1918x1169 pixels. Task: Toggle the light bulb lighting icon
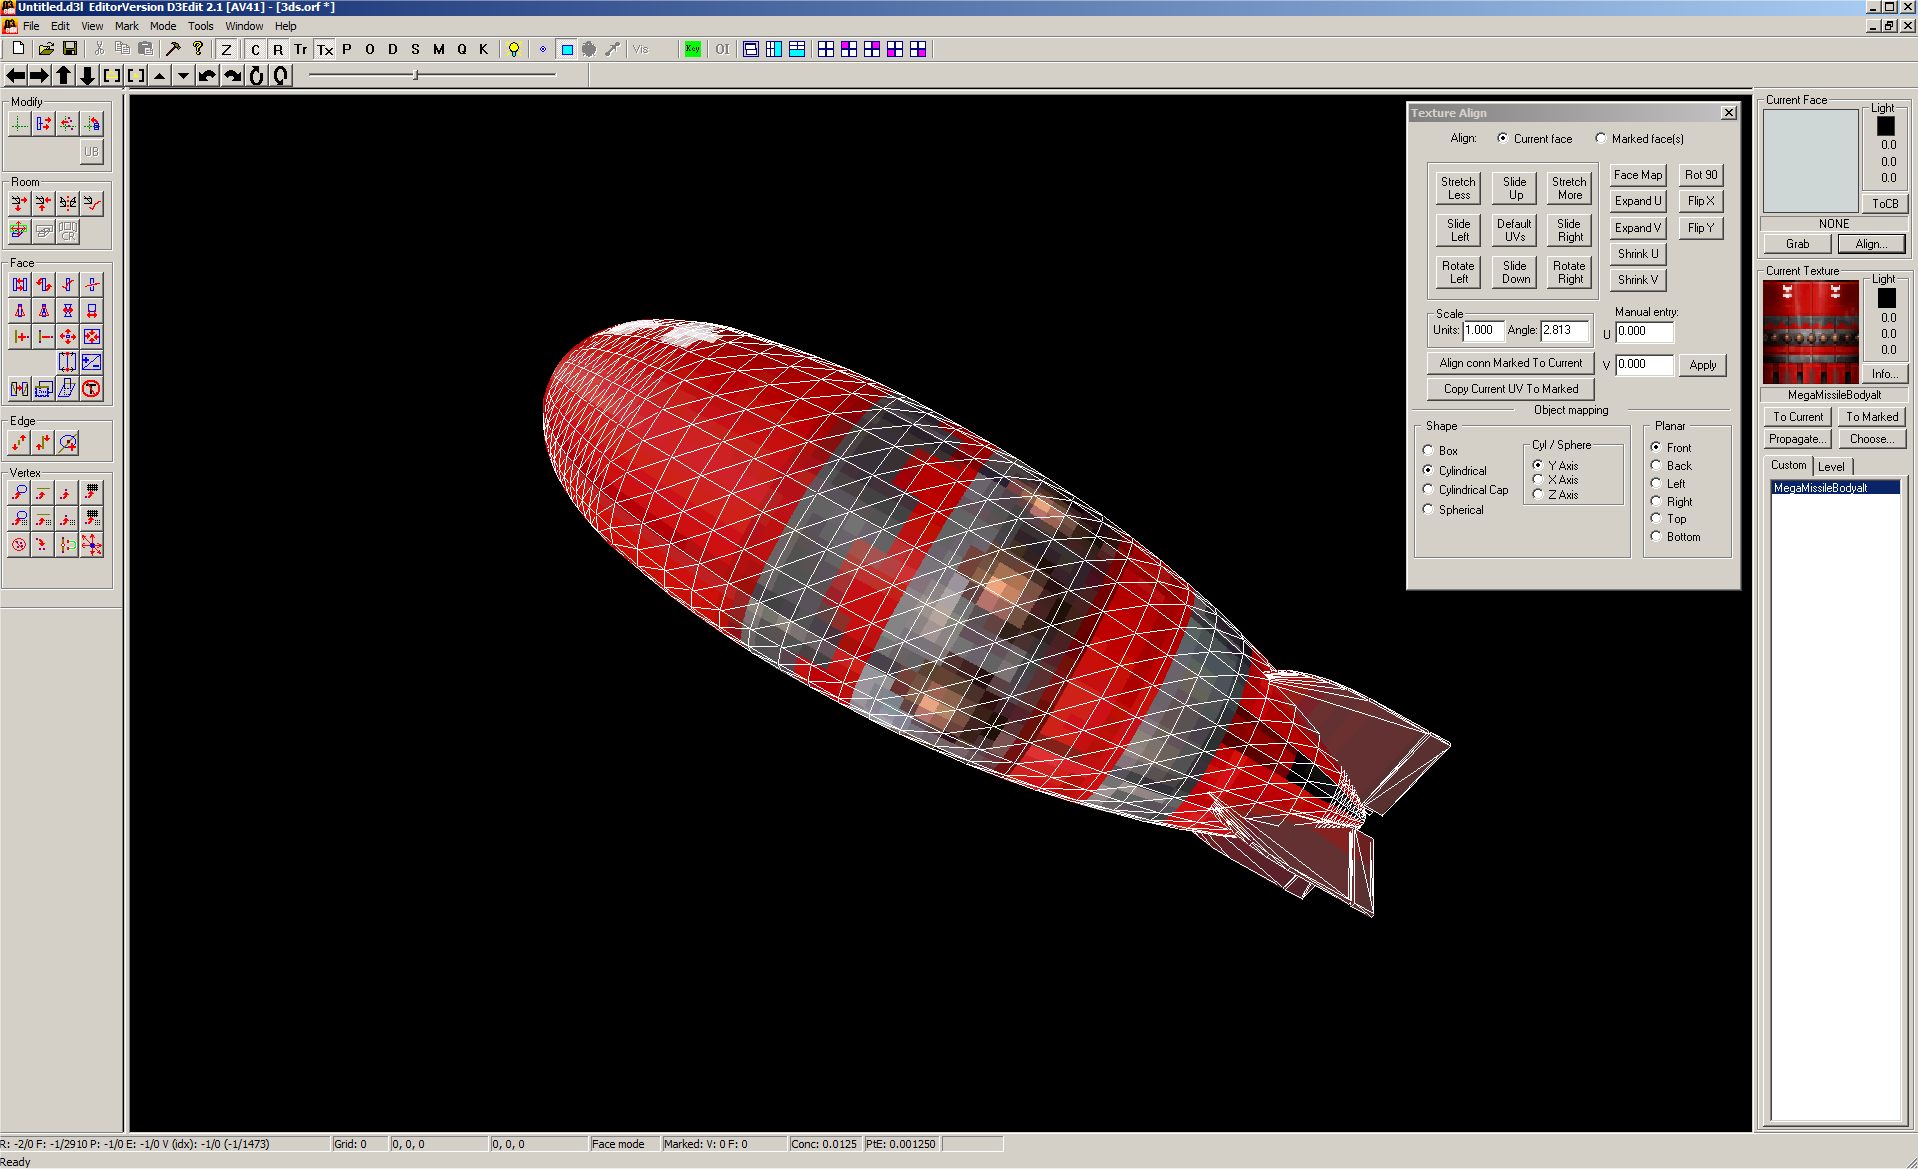pos(514,49)
